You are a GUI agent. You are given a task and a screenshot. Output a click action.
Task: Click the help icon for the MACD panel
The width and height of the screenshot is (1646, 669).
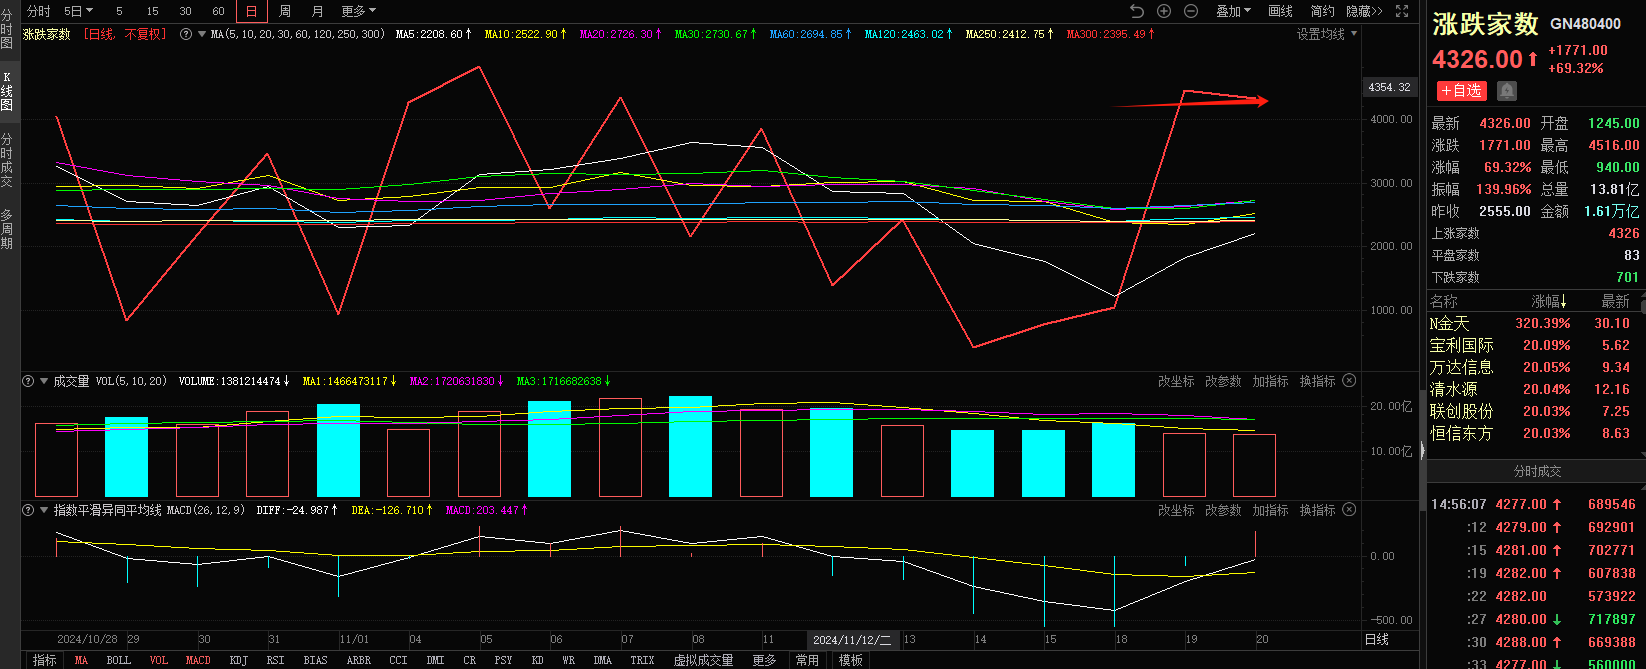point(28,510)
